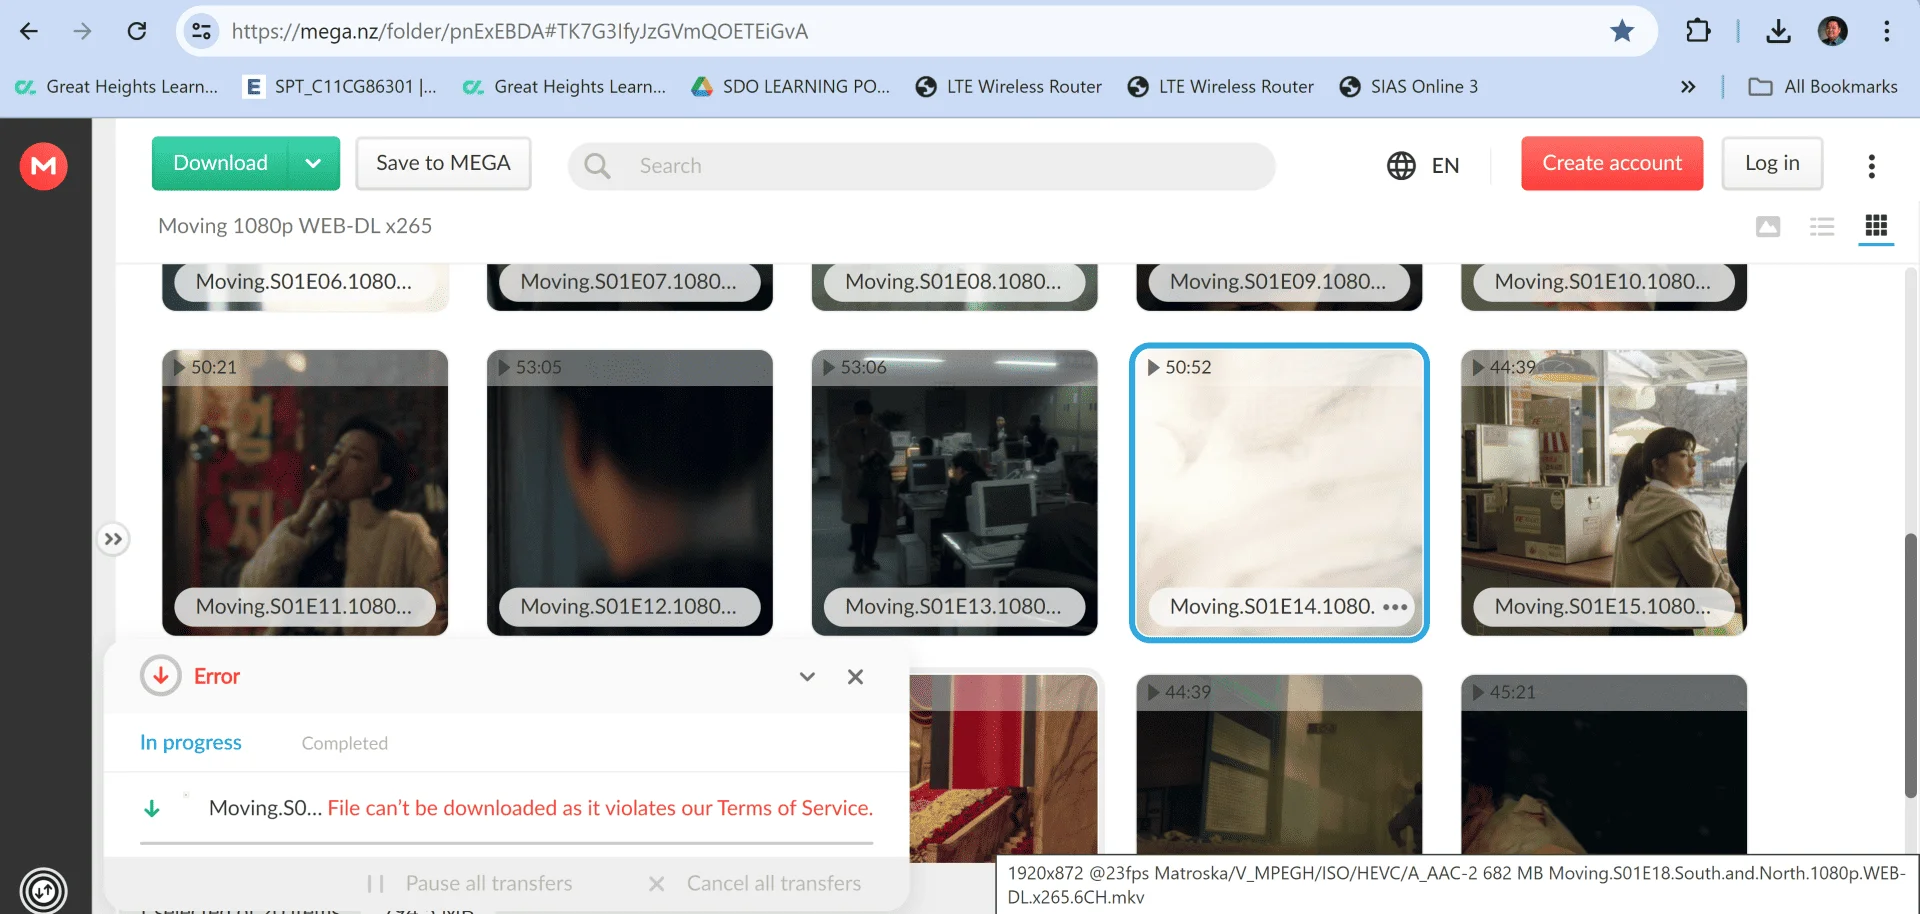Click the transfer progress bar line
This screenshot has width=1920, height=914.
506,843
